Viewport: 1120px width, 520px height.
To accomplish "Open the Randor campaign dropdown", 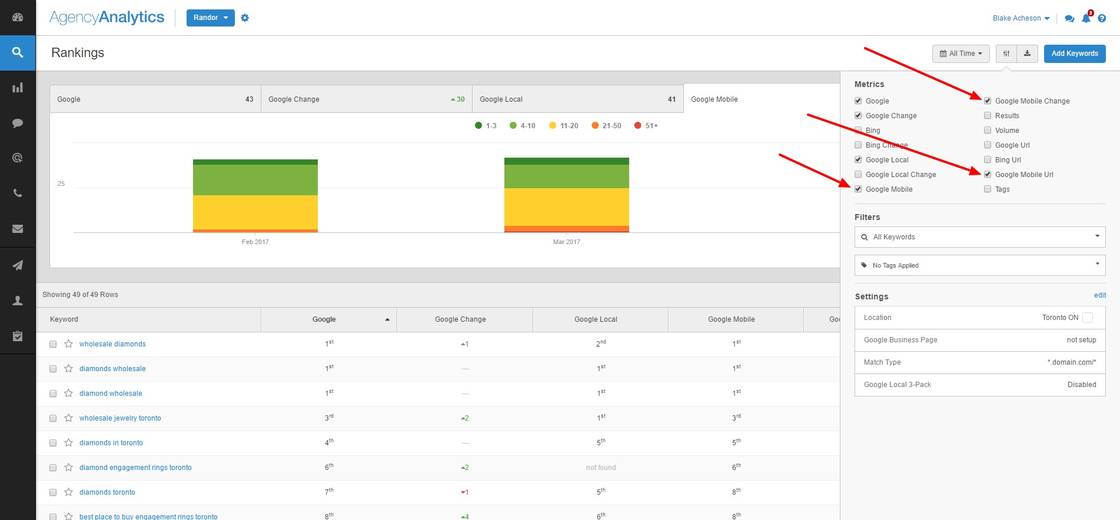I will [x=211, y=18].
